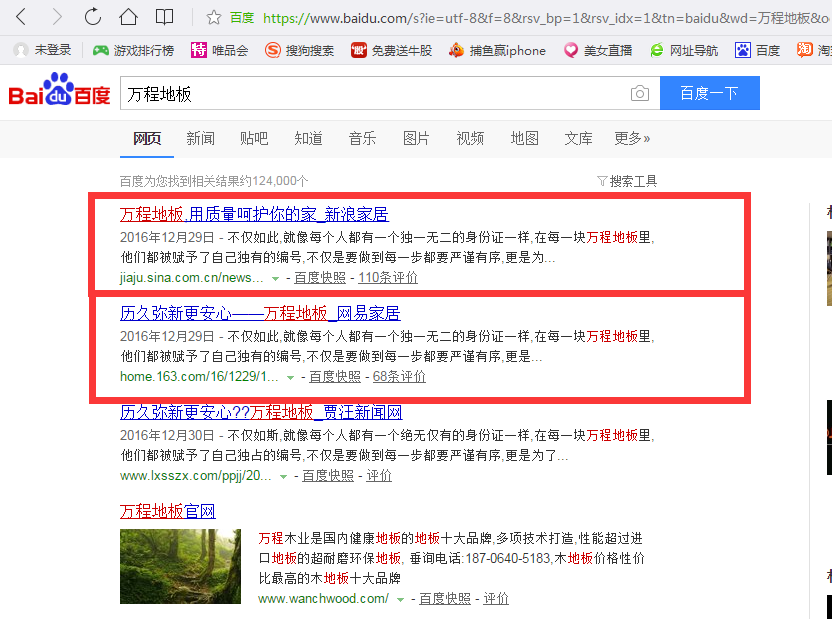
Task: Focus the browser address bar URL
Action: (547, 18)
